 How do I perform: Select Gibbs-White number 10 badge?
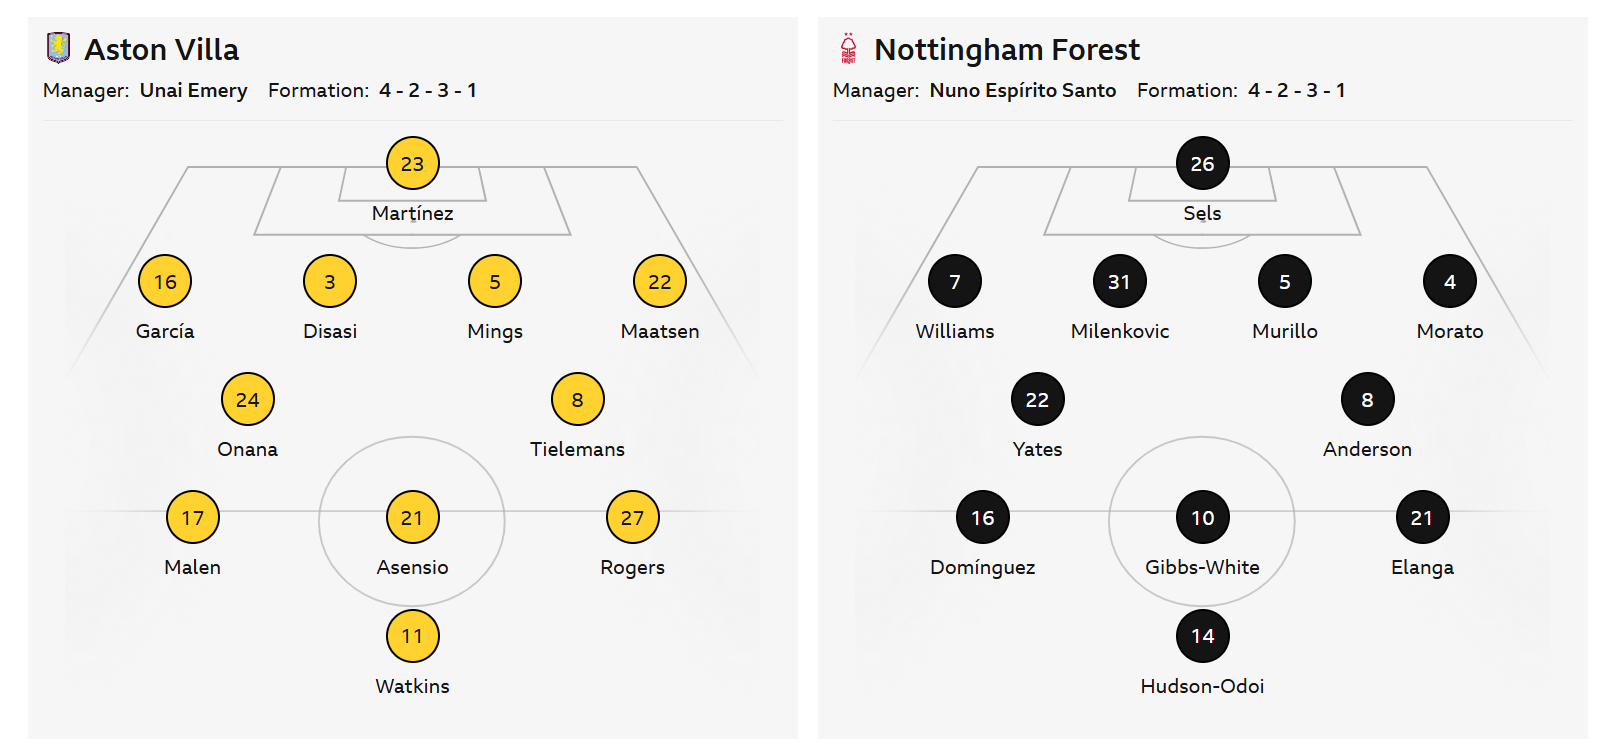click(x=1202, y=518)
